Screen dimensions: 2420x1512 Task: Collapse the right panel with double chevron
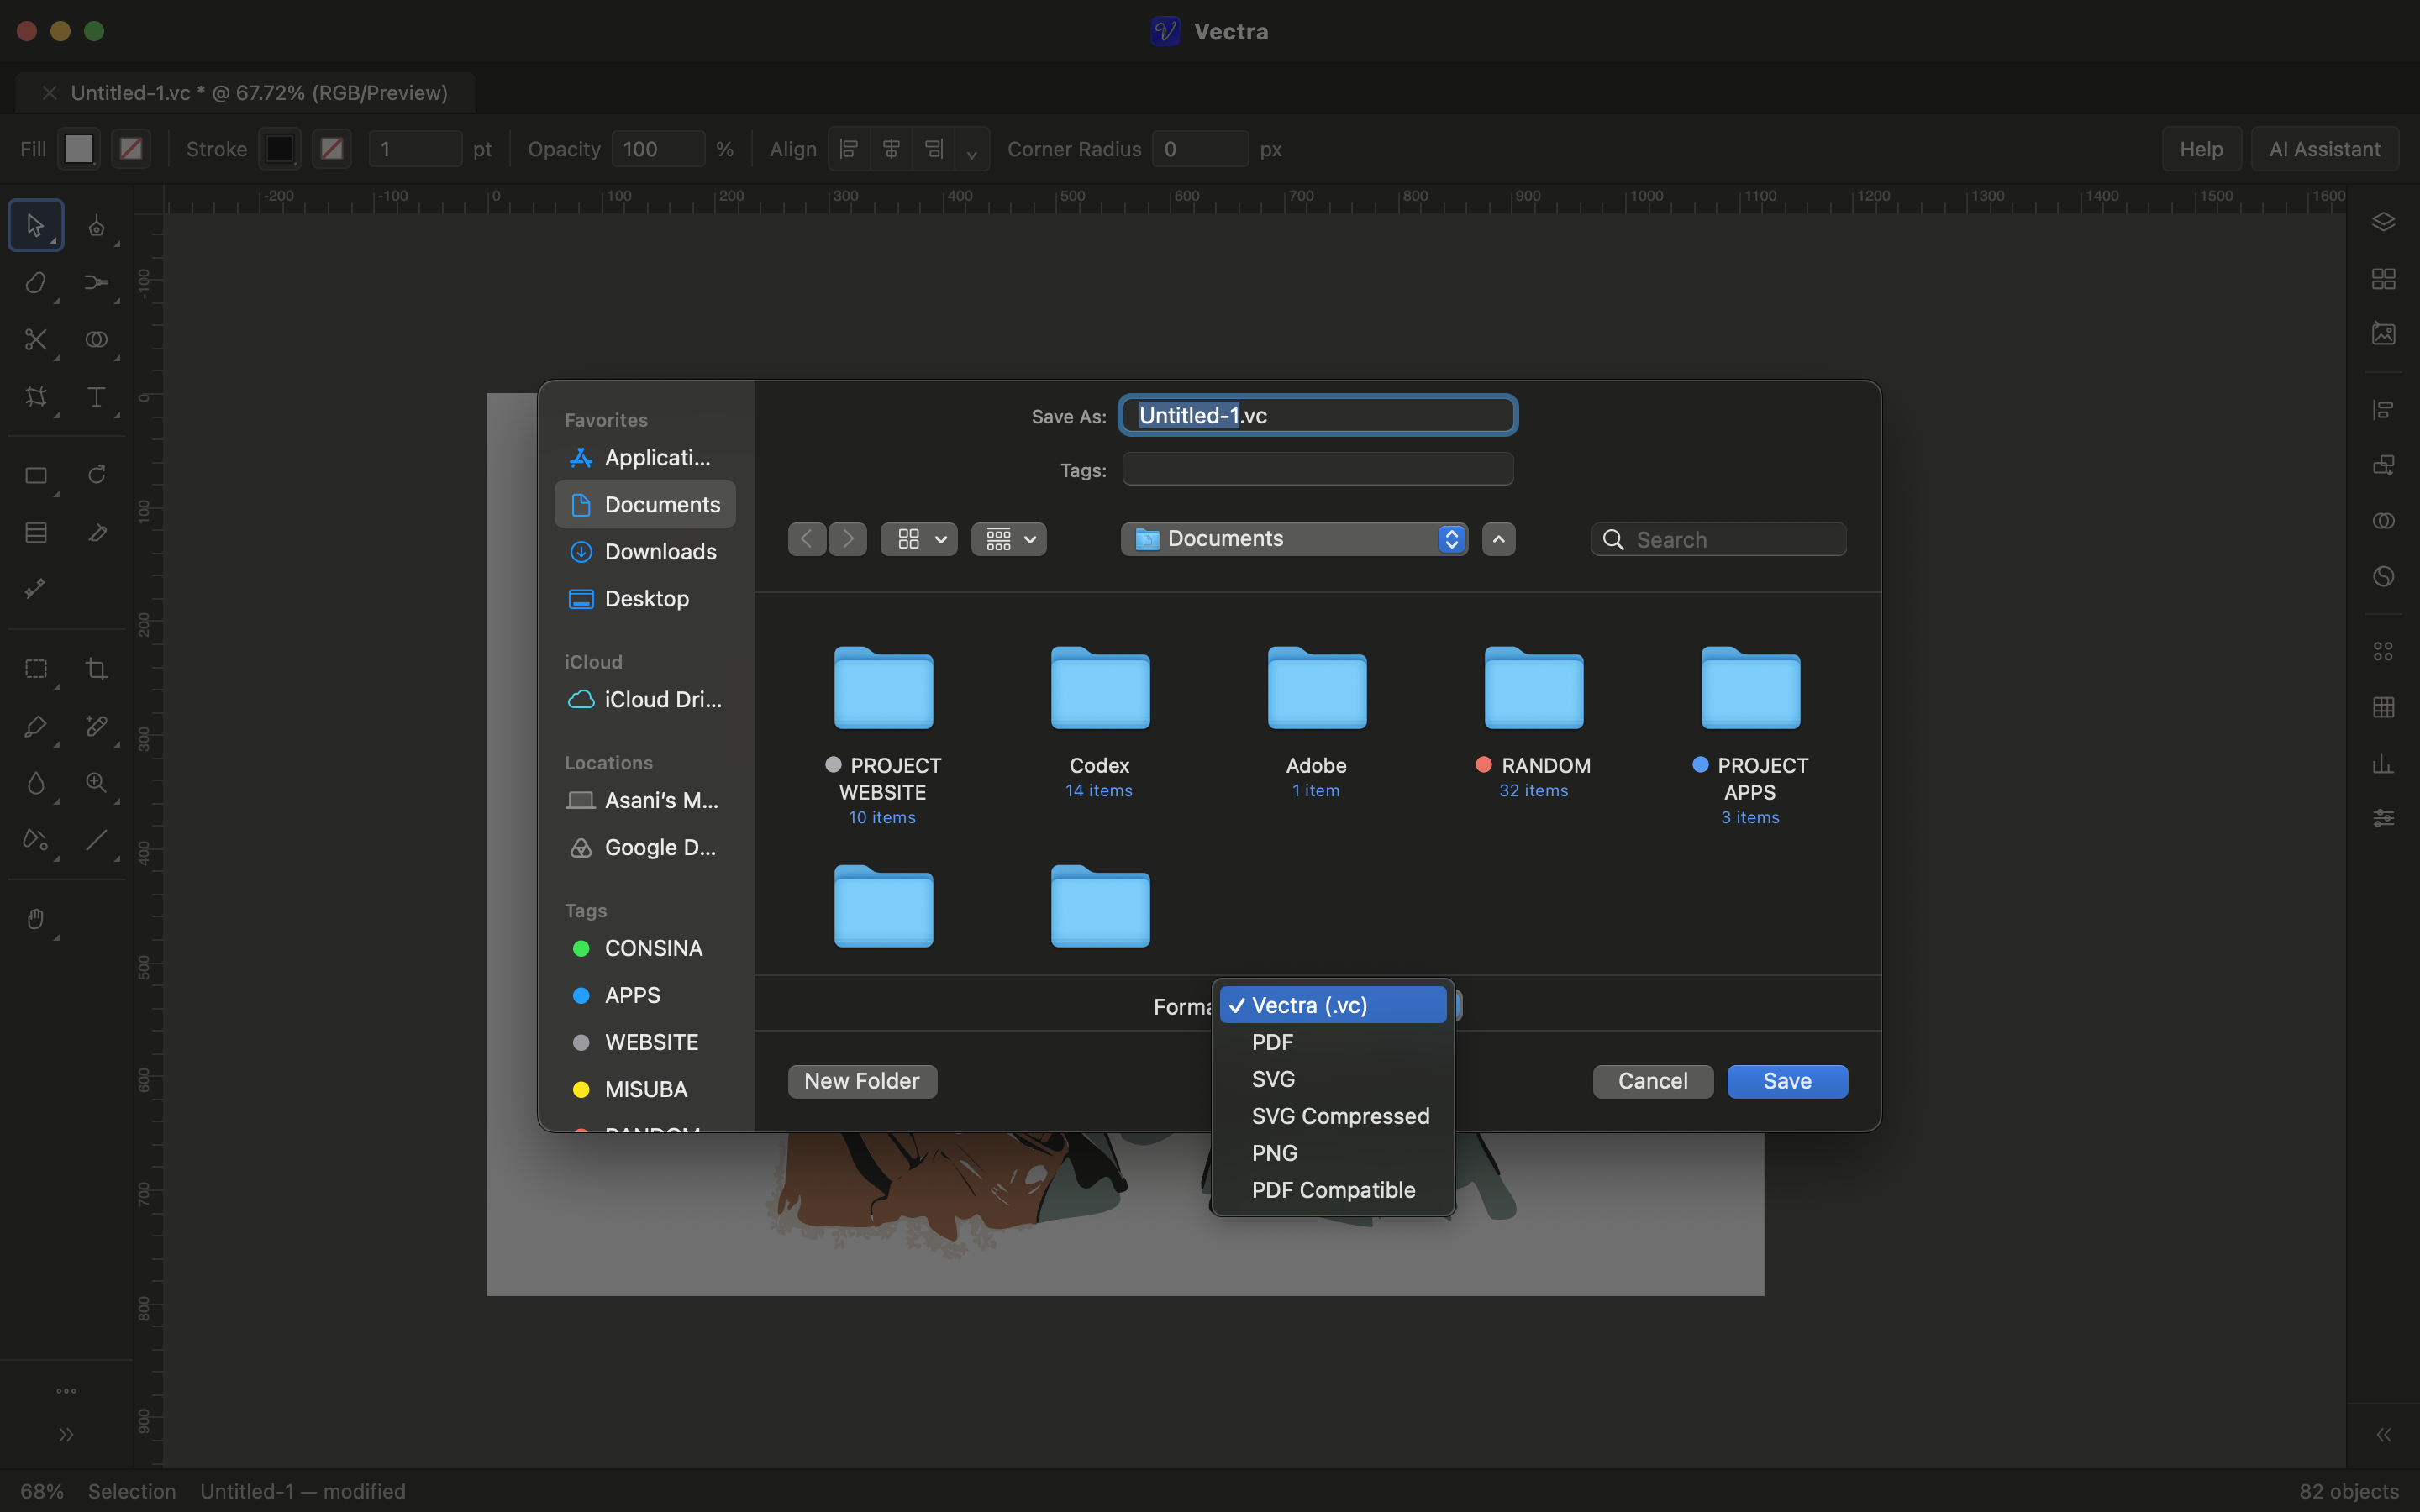(2383, 1435)
